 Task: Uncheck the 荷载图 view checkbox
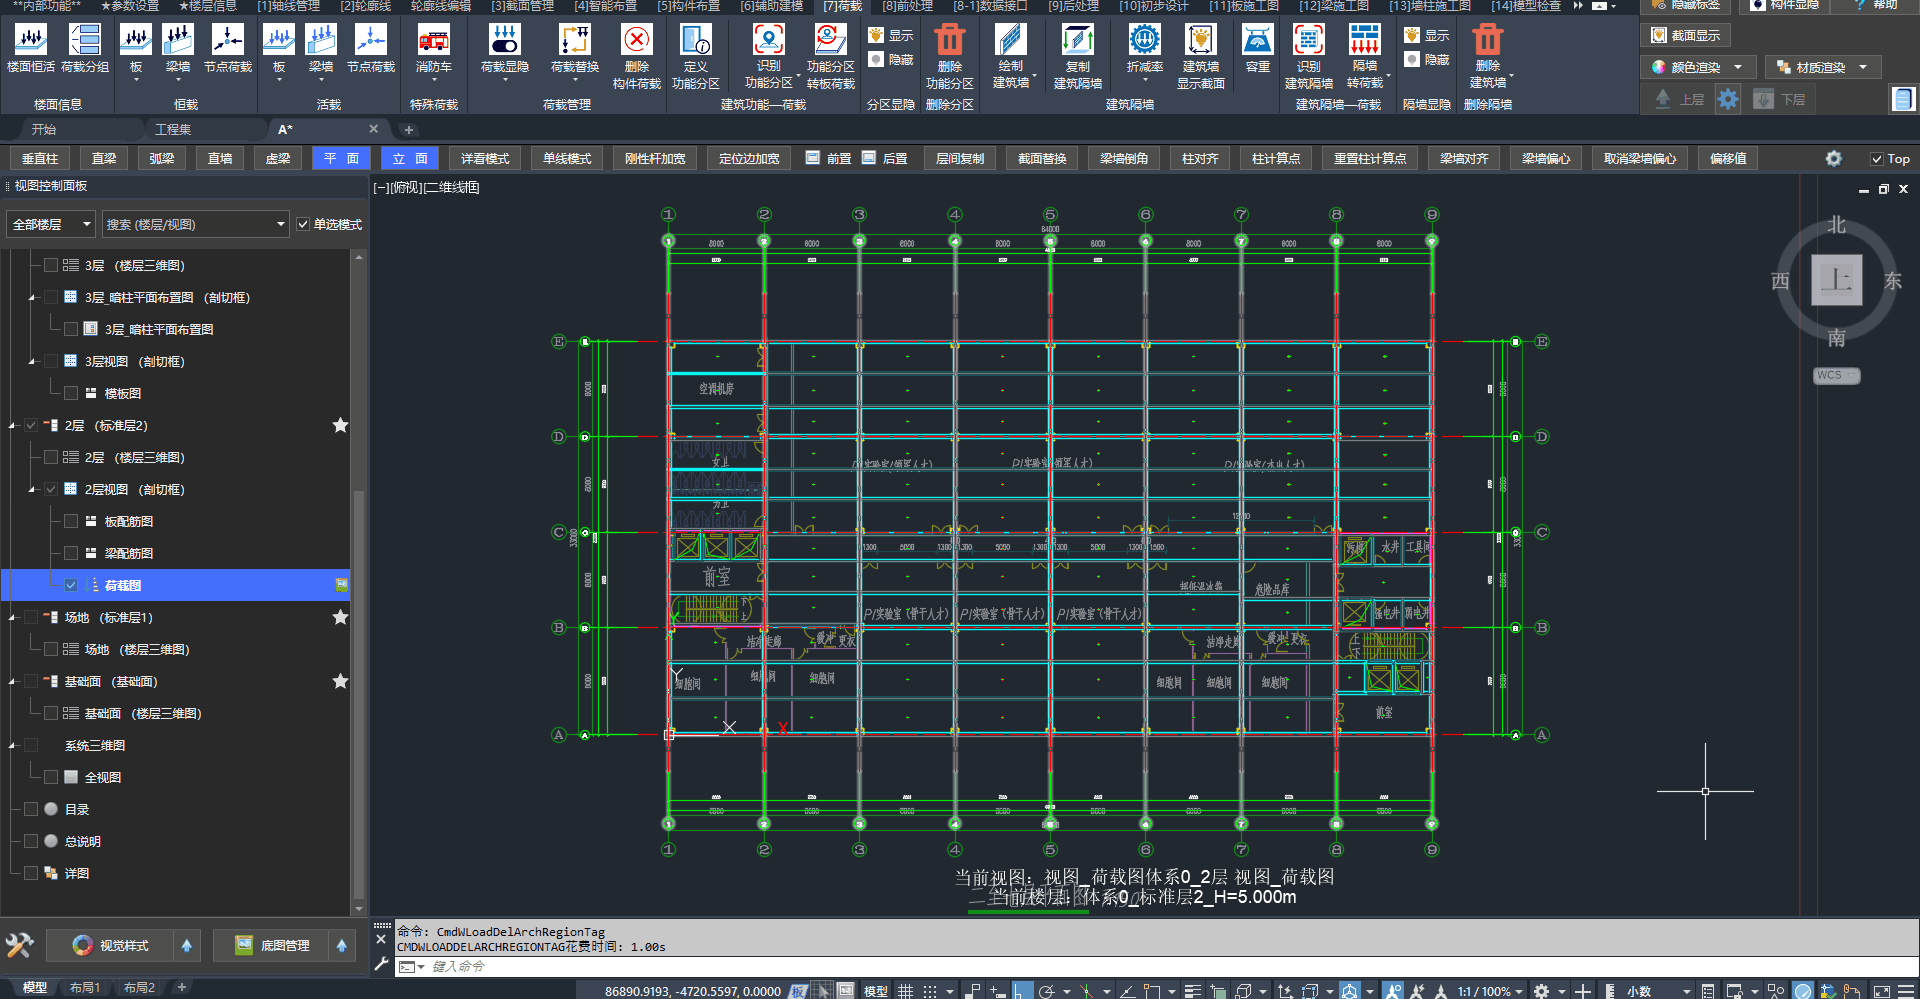point(71,585)
